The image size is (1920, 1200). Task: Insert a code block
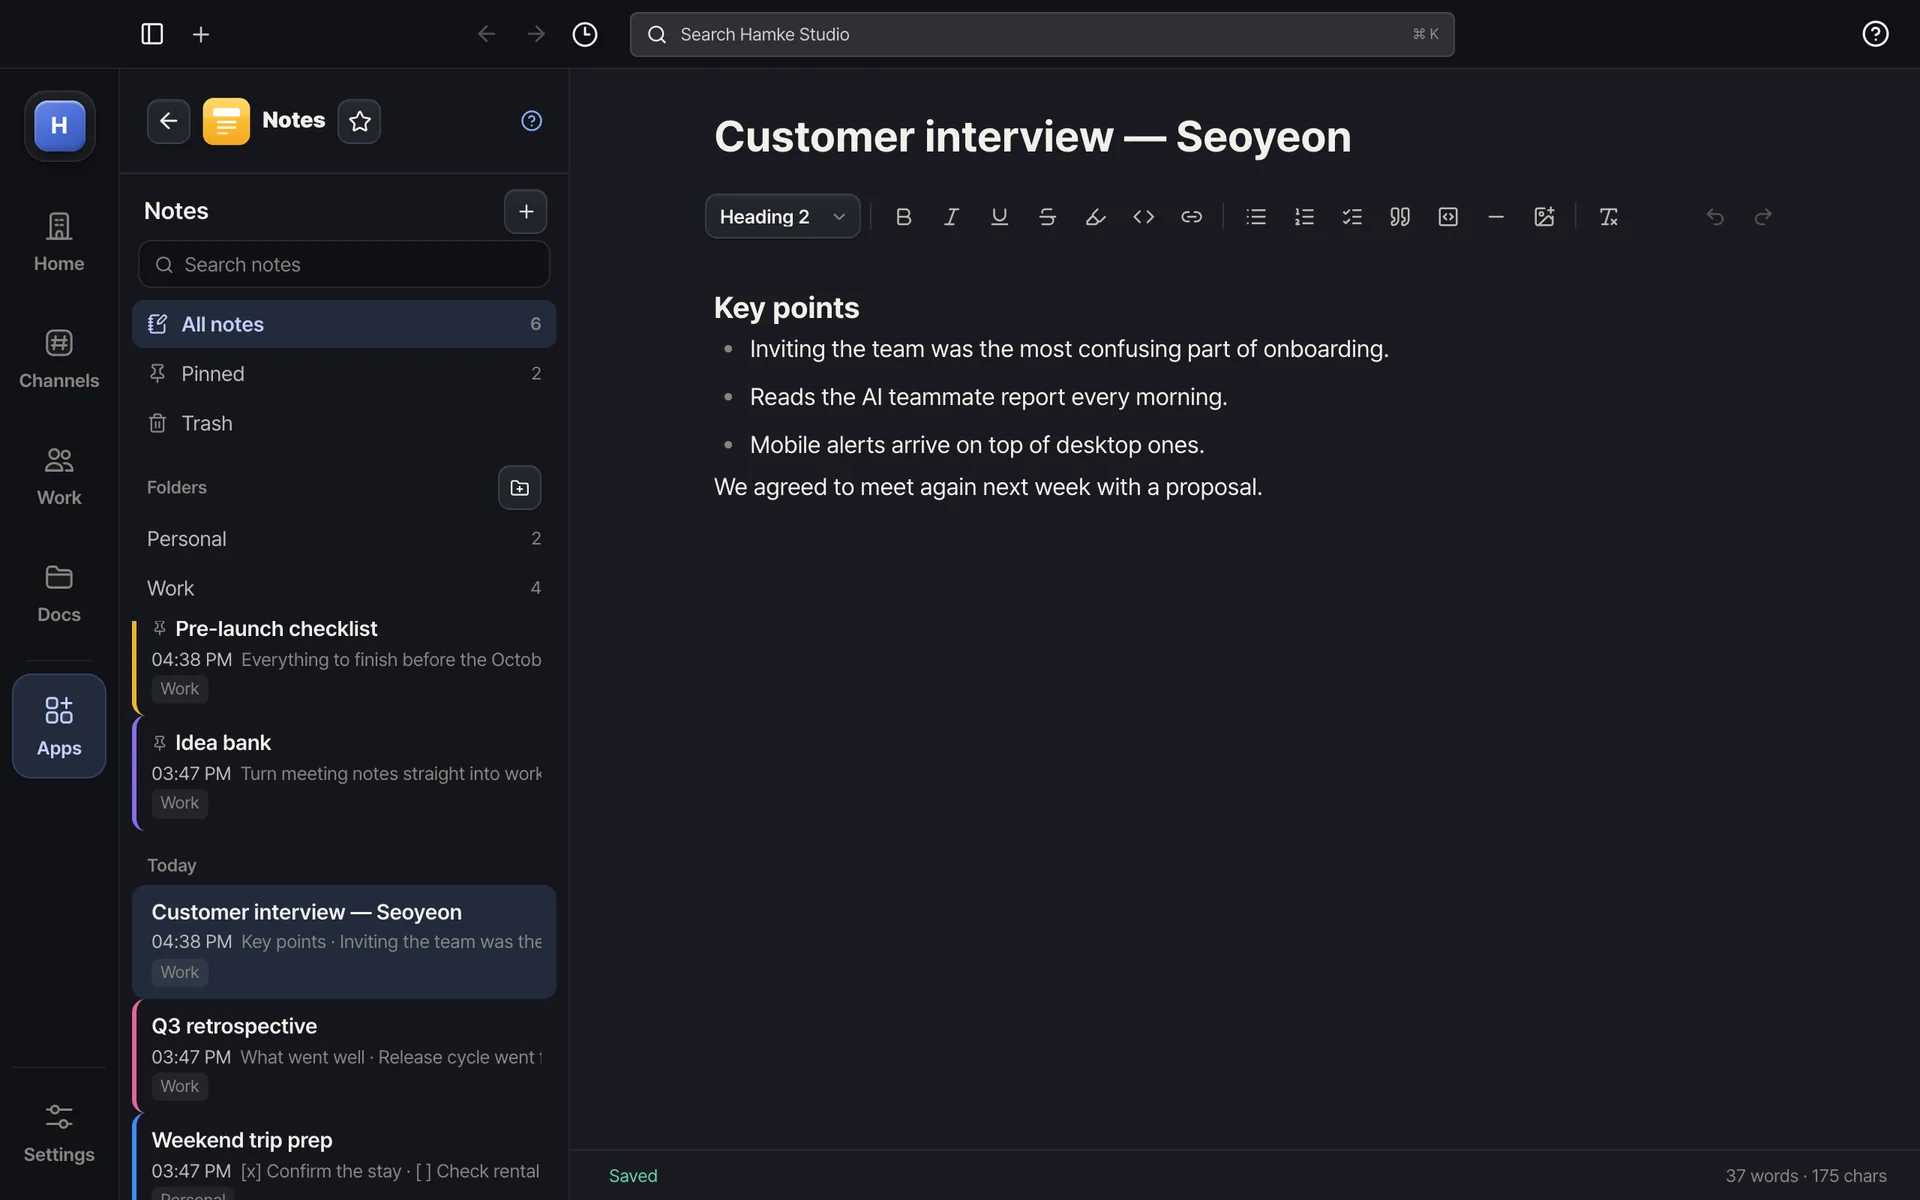1448,217
